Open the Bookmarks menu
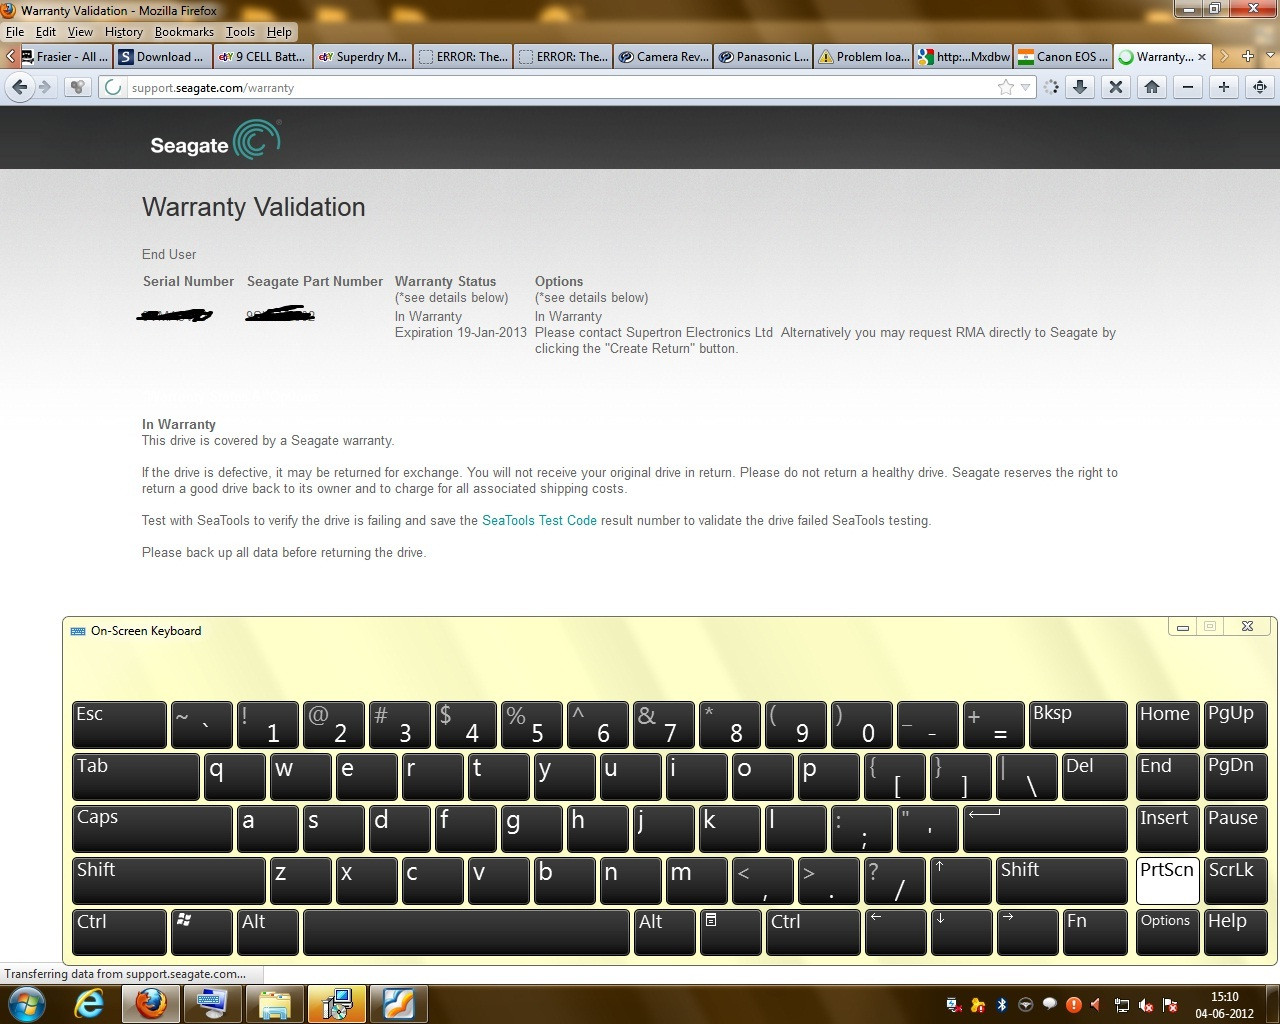 [184, 32]
